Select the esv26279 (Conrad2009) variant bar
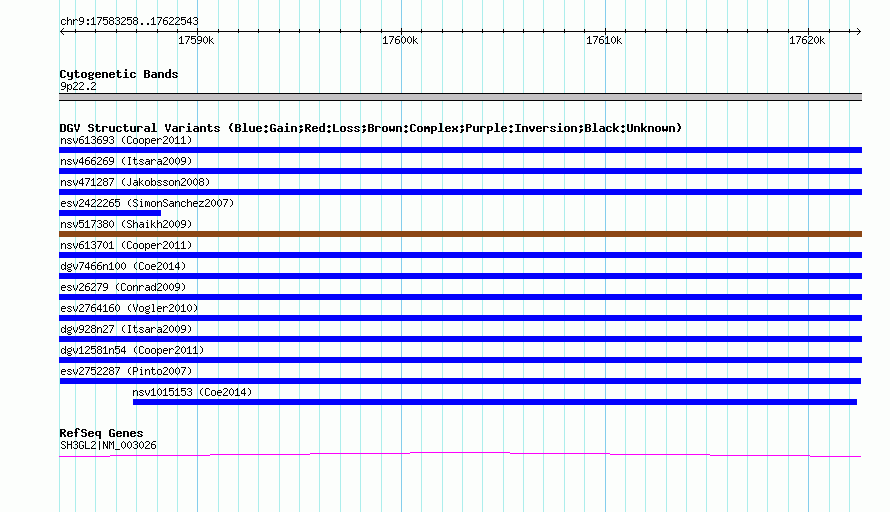 pos(460,297)
